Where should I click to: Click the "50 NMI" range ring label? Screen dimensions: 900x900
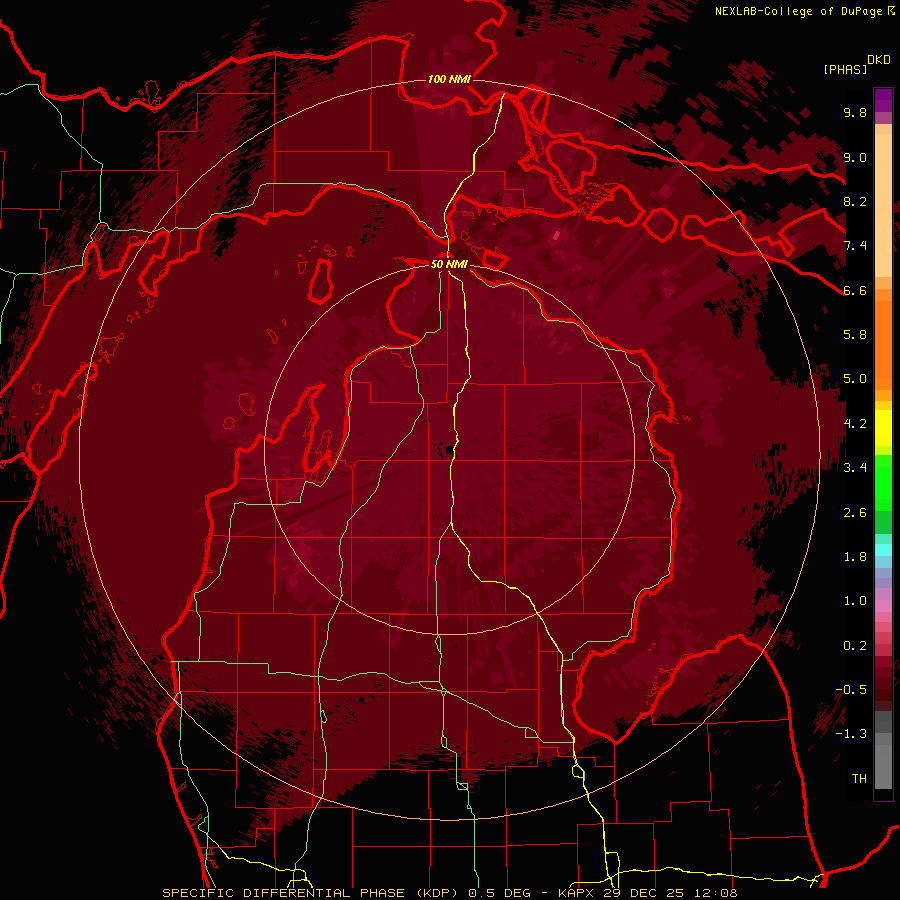point(449,265)
